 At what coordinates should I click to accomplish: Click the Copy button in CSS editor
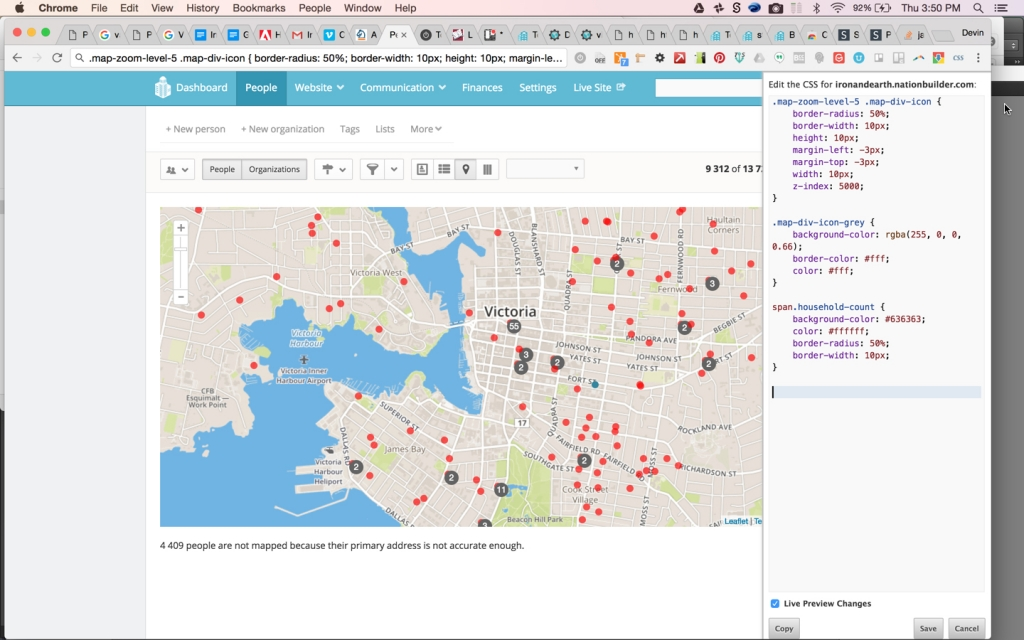pyautogui.click(x=784, y=628)
